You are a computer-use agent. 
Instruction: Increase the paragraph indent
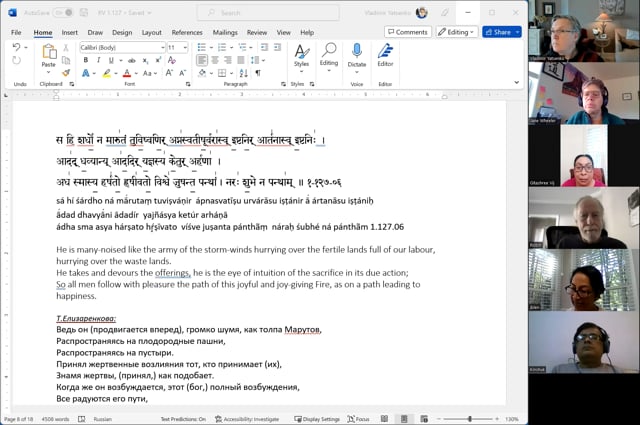click(x=278, y=47)
